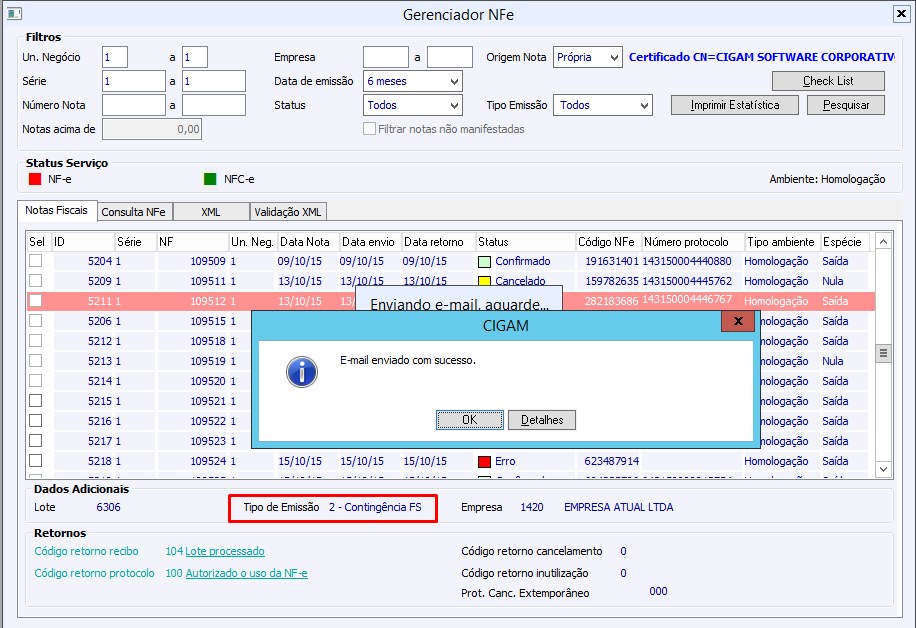Click the first Série input field
Screen dimensions: 916x628
(x=134, y=81)
